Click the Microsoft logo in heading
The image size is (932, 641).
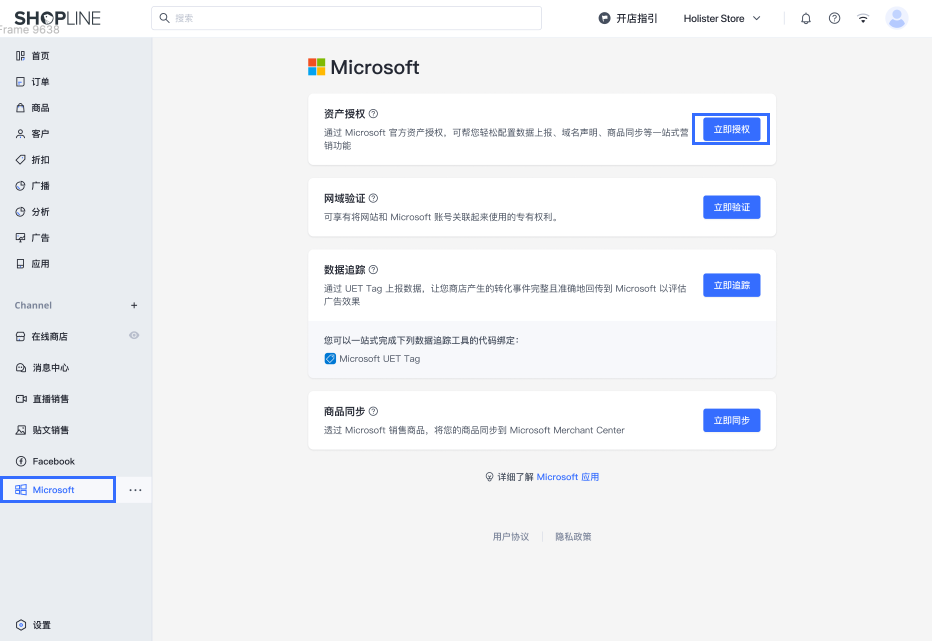[x=316, y=67]
